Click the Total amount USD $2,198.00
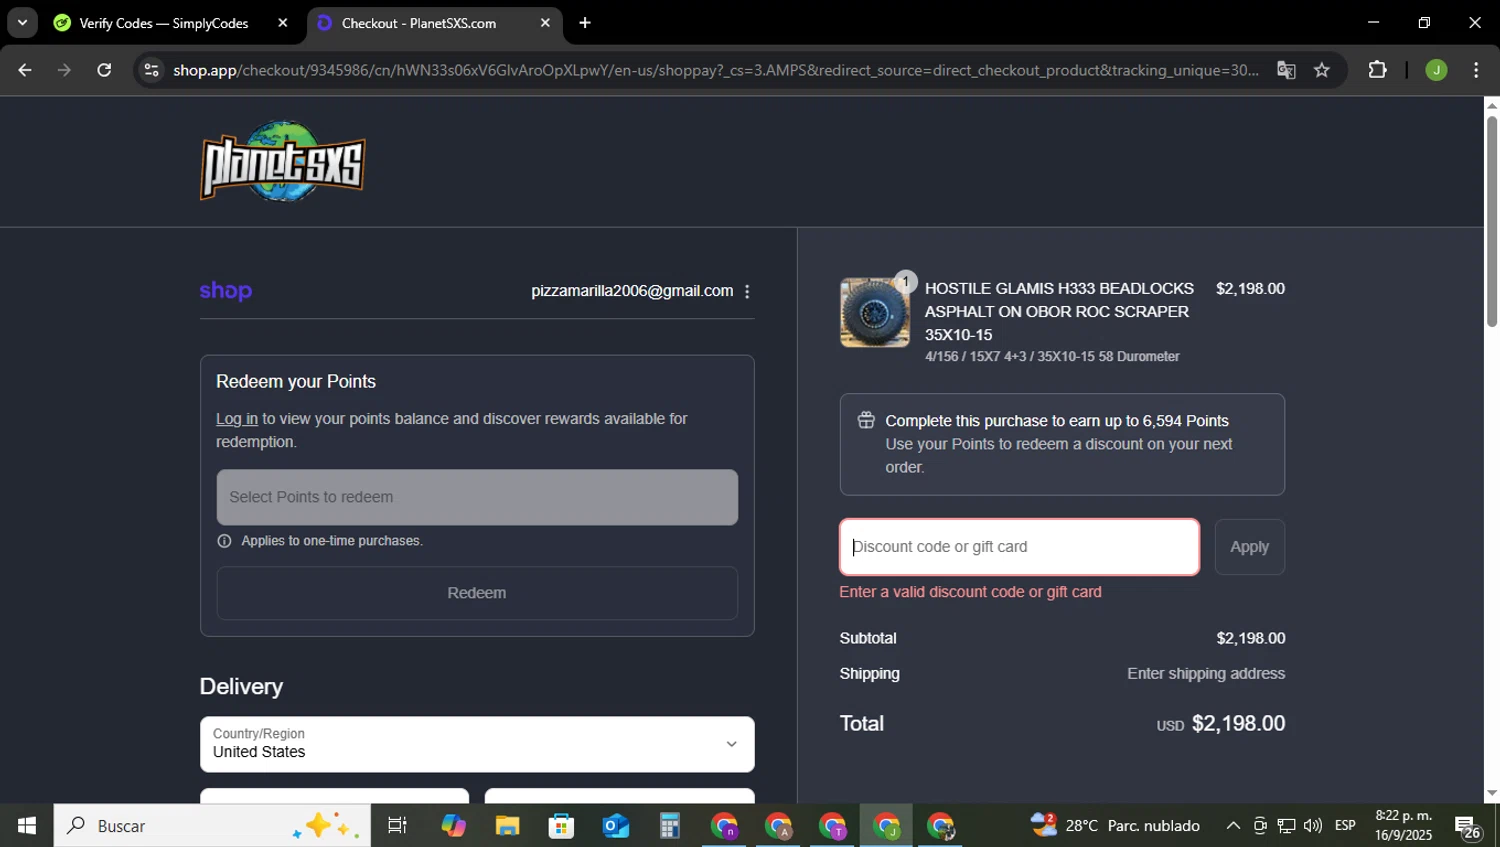This screenshot has height=847, width=1500. click(x=1221, y=724)
